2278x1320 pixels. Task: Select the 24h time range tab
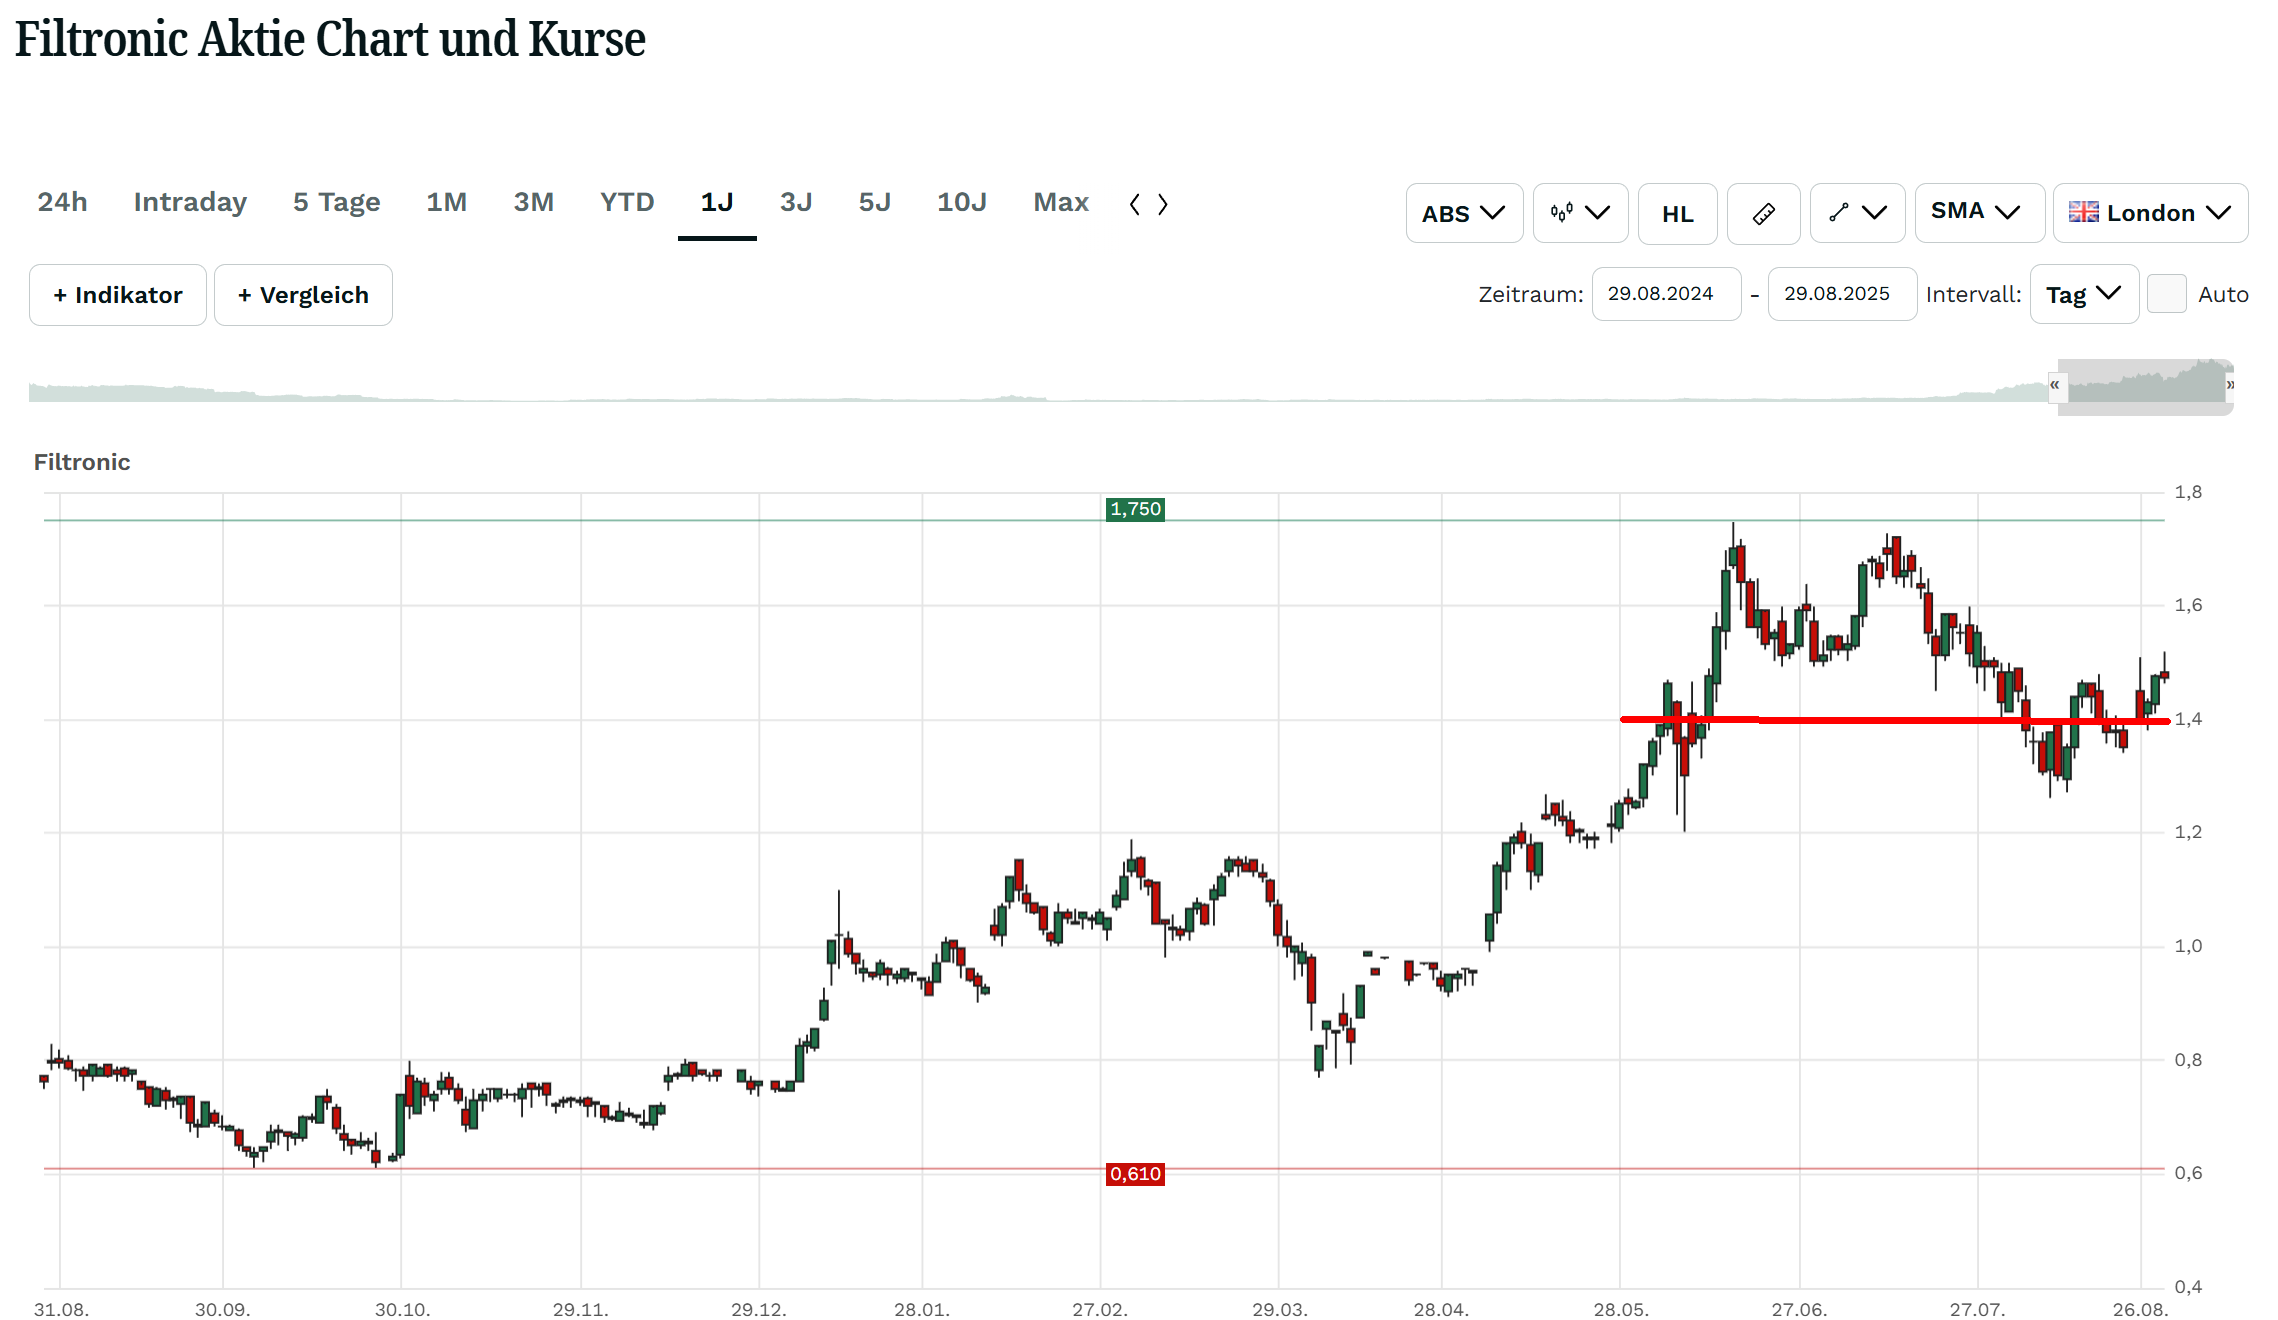62,202
